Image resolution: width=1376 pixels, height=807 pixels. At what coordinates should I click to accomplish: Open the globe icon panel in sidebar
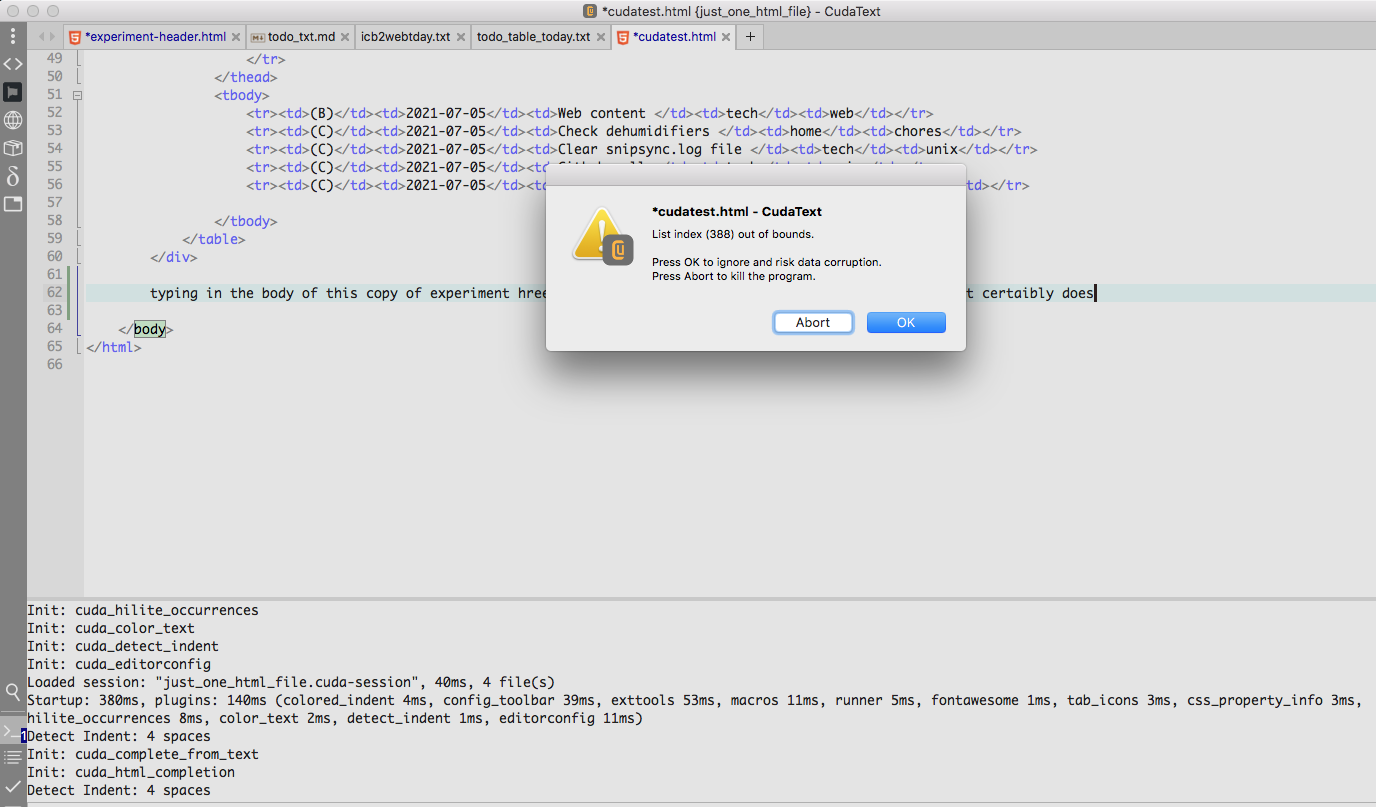click(x=13, y=120)
